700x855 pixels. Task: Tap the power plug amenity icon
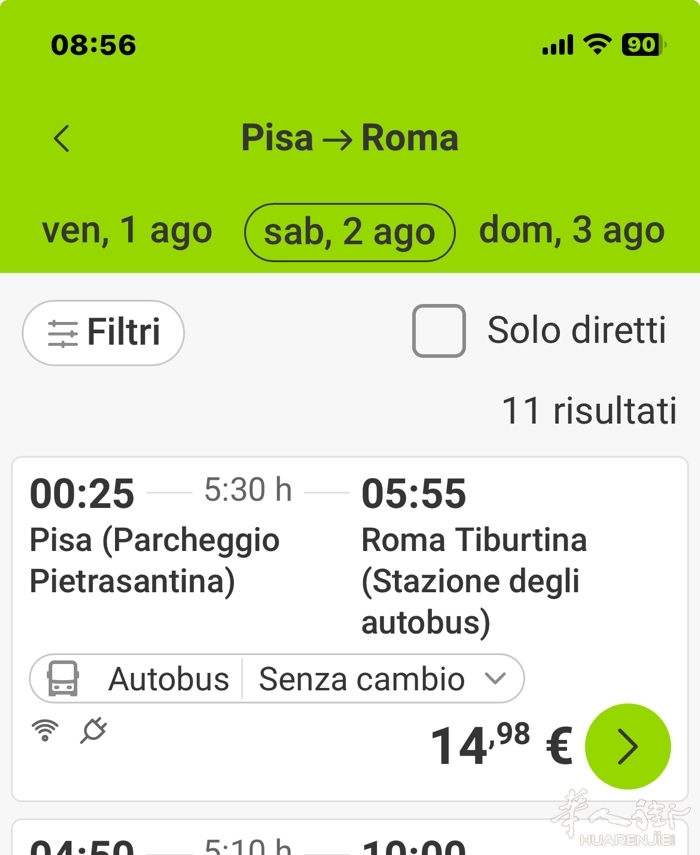click(x=93, y=730)
